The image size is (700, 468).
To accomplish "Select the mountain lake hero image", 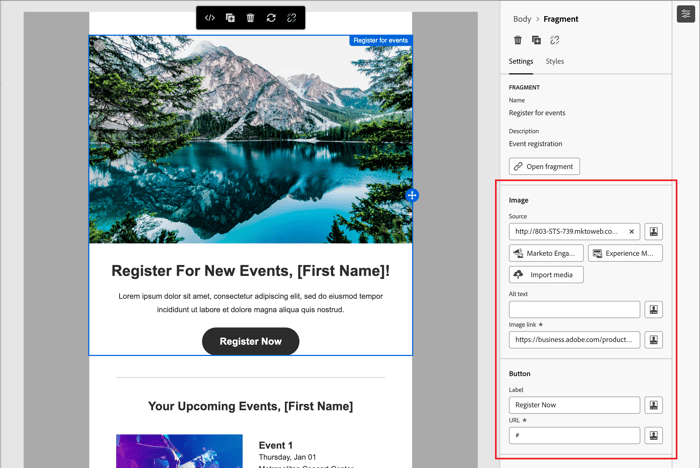I will pos(250,139).
